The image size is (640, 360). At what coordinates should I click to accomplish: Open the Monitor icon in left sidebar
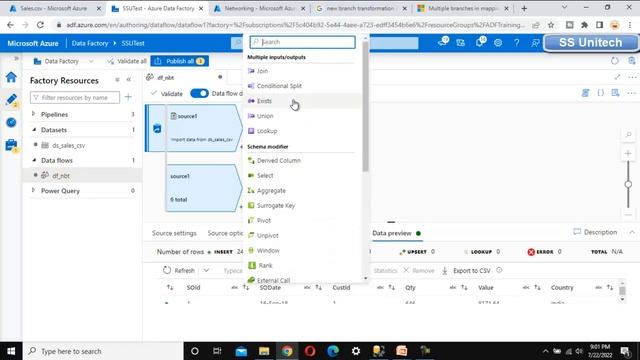click(x=11, y=122)
